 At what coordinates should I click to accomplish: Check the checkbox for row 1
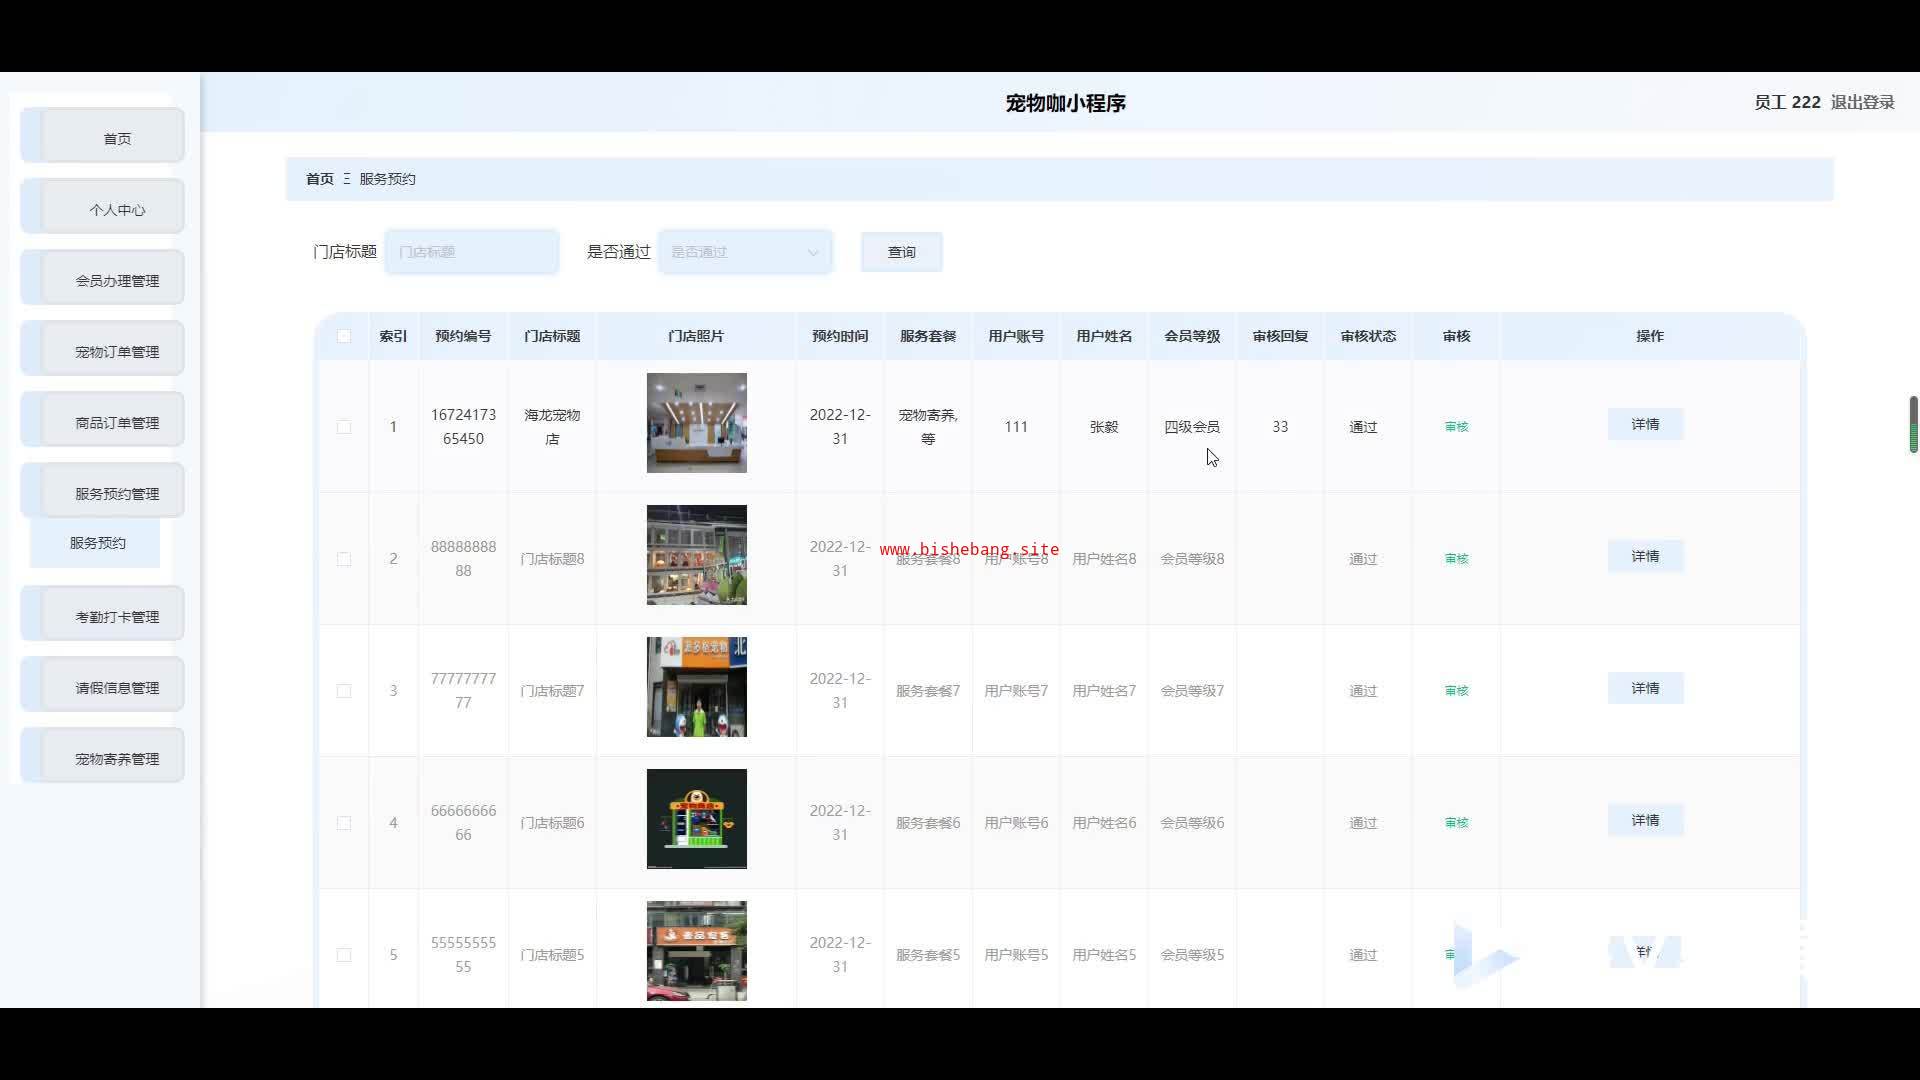coord(344,427)
